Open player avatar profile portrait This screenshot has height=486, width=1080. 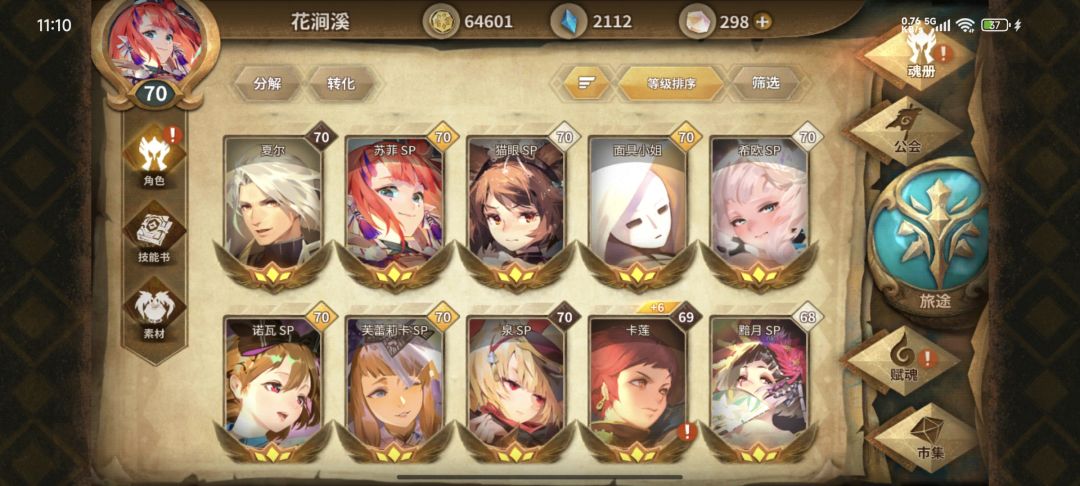[156, 47]
